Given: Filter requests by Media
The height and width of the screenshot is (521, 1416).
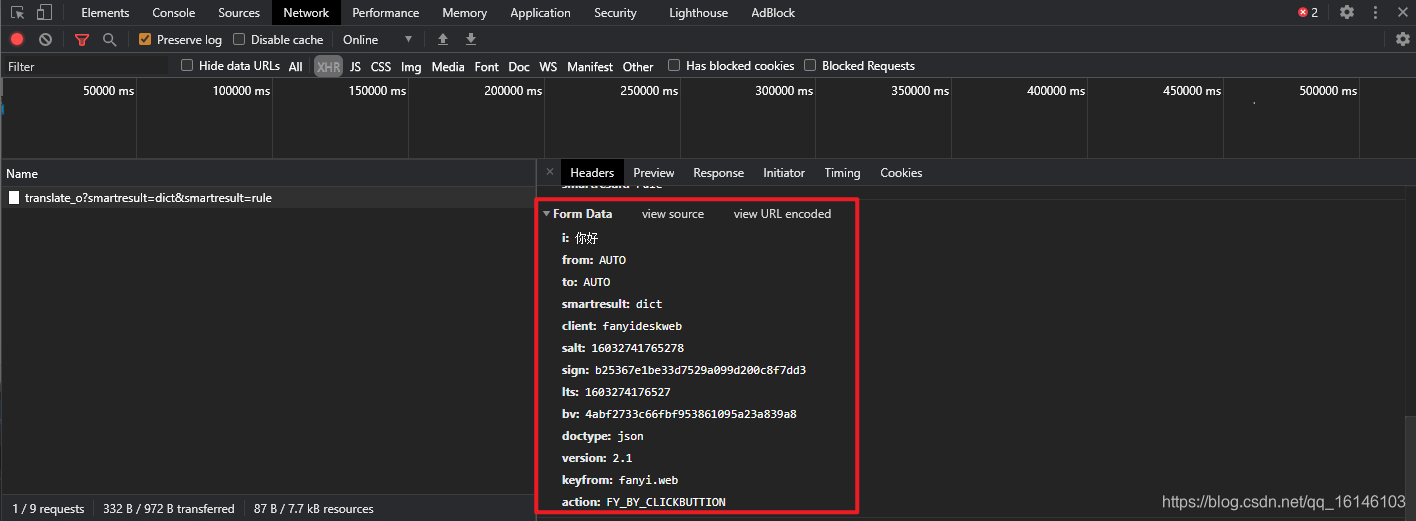Looking at the screenshot, I should coord(448,66).
